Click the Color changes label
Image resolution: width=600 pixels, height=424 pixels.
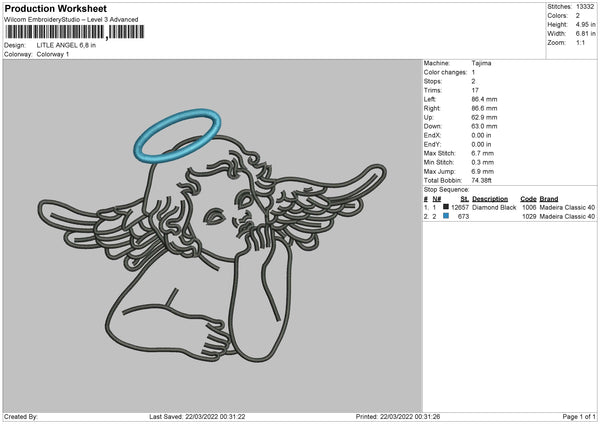pyautogui.click(x=445, y=72)
